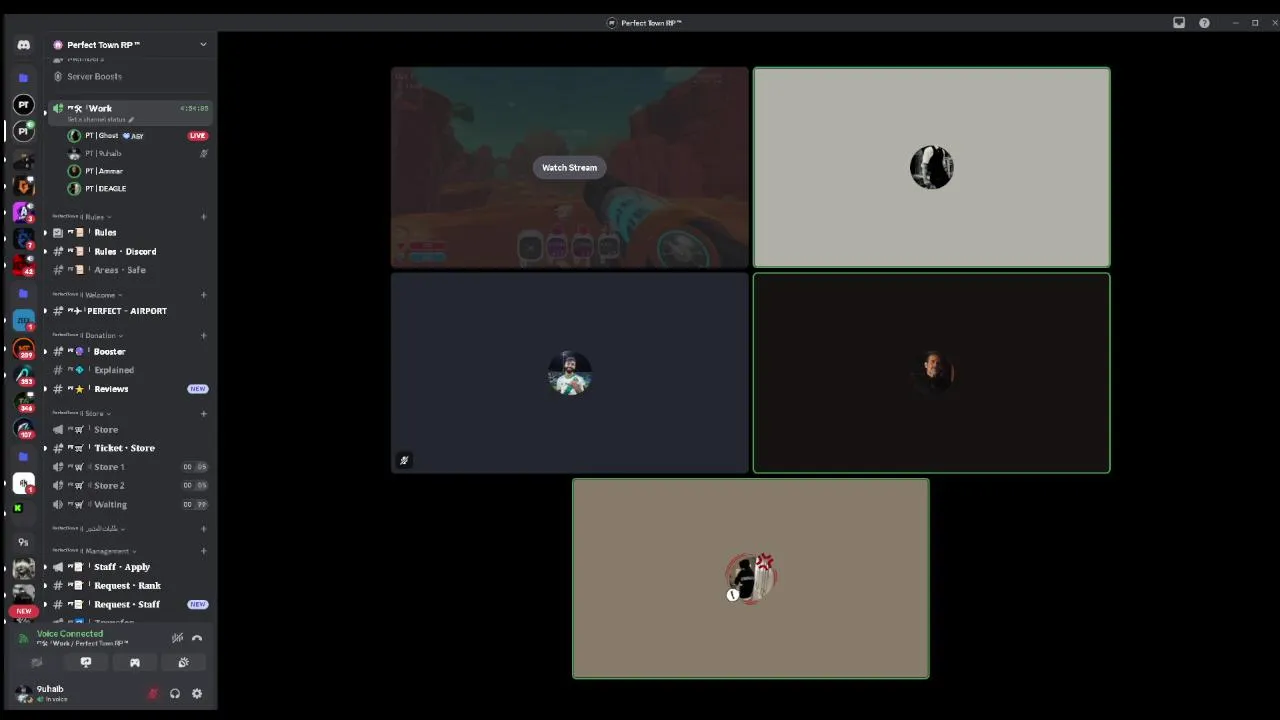Screen dimensions: 1280x720
Task: Add channel to Store category
Action: [203, 413]
